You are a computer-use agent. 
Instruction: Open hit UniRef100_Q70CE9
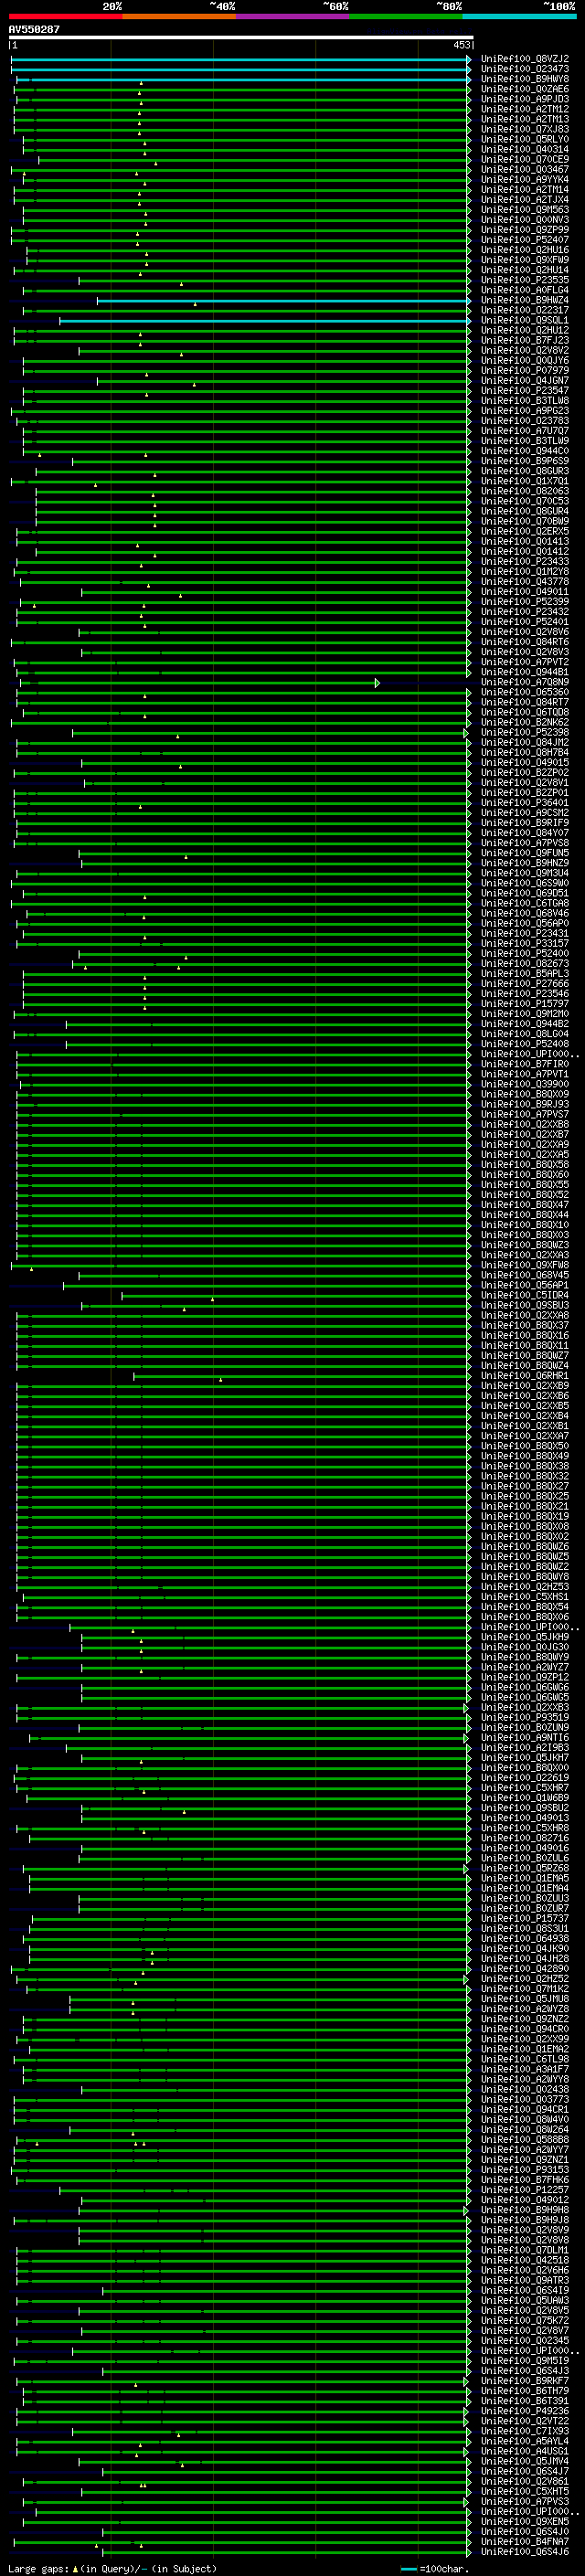point(525,159)
